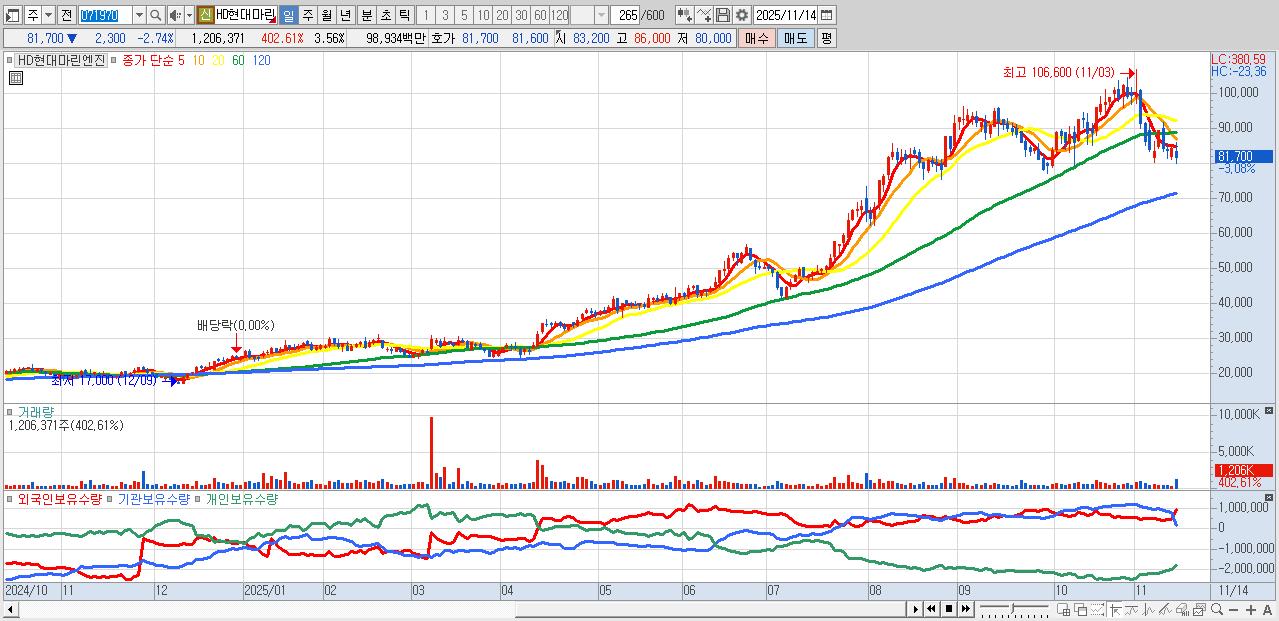
Task: Select the 분 minute chart period
Action: pyautogui.click(x=366, y=15)
